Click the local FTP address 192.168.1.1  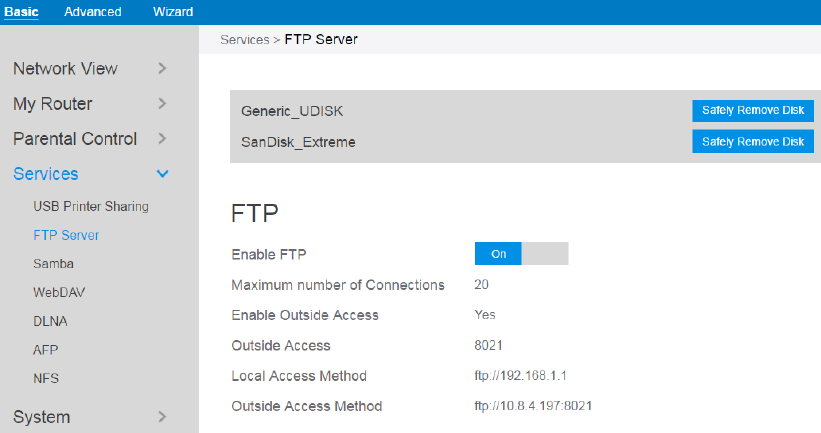click(525, 376)
